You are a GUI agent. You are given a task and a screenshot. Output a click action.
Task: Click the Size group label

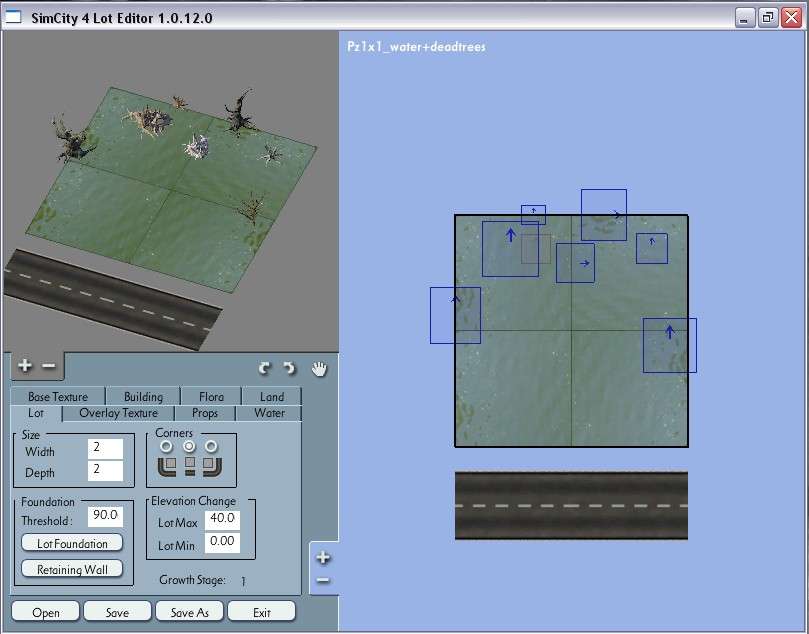point(30,434)
